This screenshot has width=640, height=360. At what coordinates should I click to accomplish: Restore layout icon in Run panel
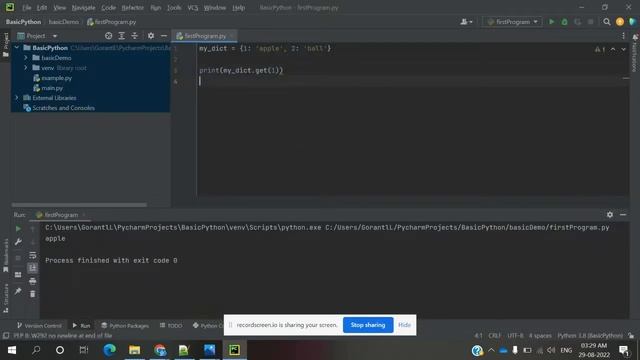click(x=18, y=275)
